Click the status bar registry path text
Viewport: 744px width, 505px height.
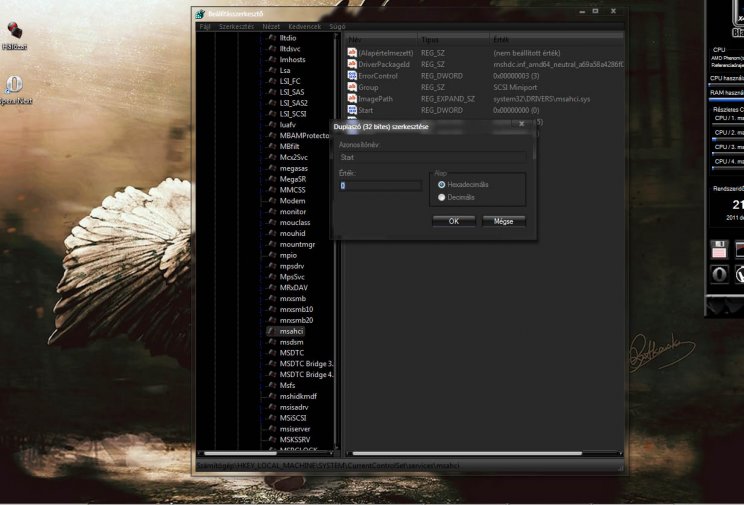coord(328,466)
